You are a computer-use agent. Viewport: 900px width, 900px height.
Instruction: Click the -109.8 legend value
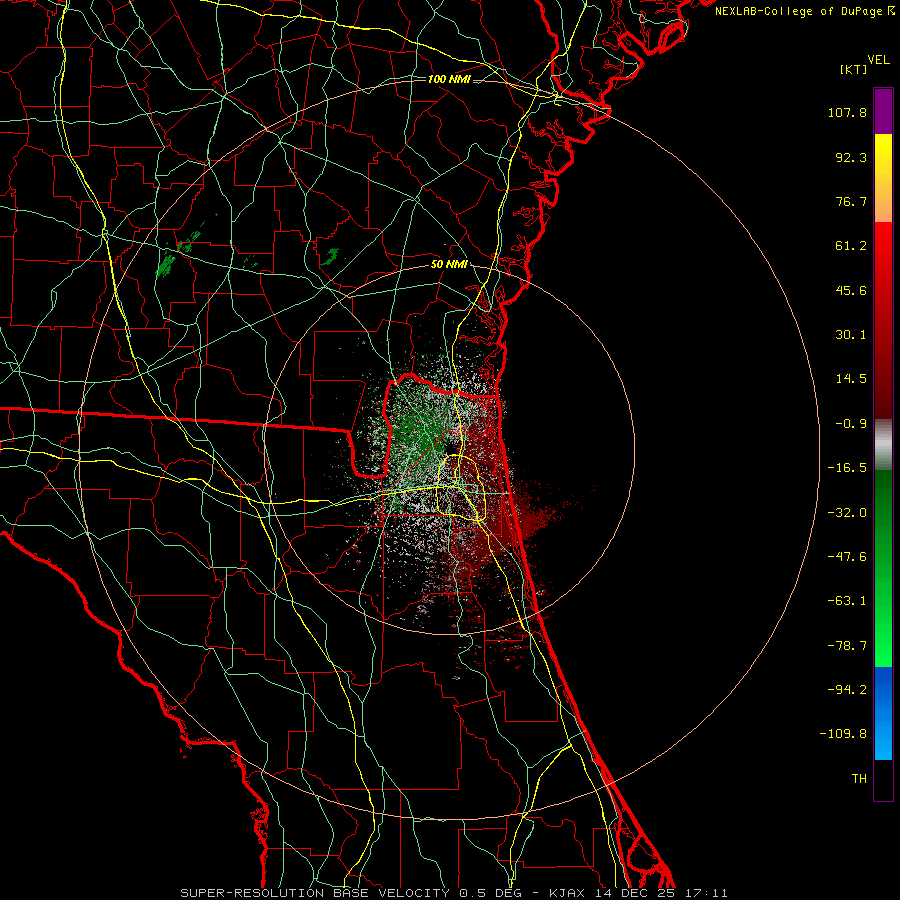(x=844, y=734)
